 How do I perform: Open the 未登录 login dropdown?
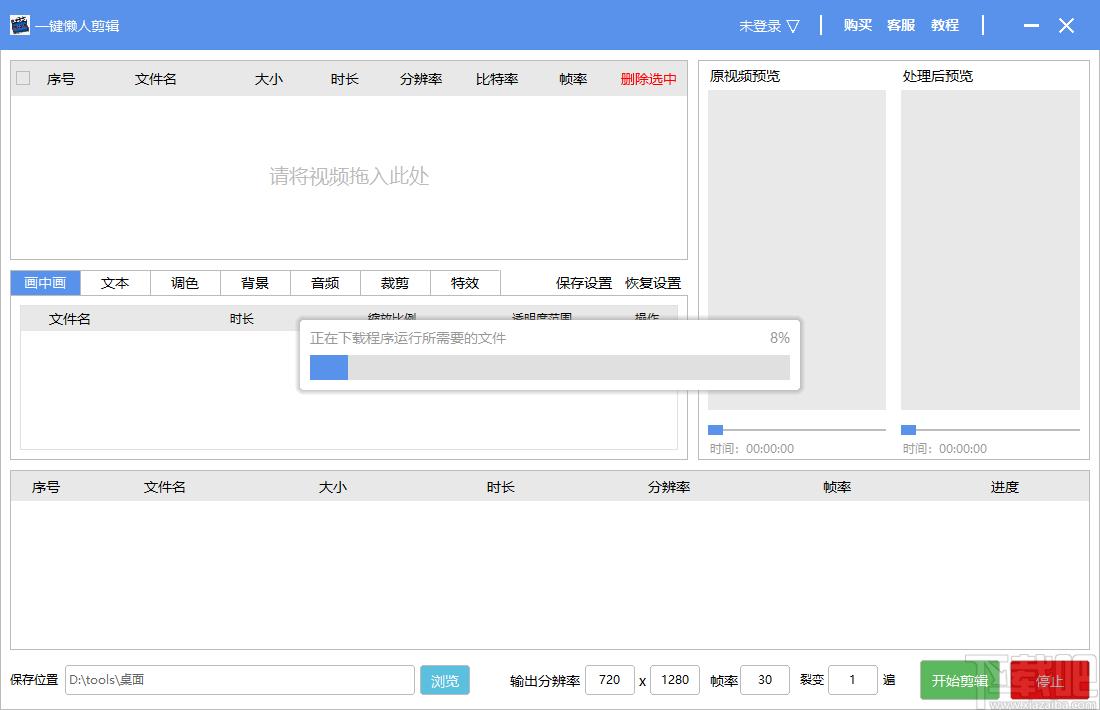pyautogui.click(x=769, y=26)
